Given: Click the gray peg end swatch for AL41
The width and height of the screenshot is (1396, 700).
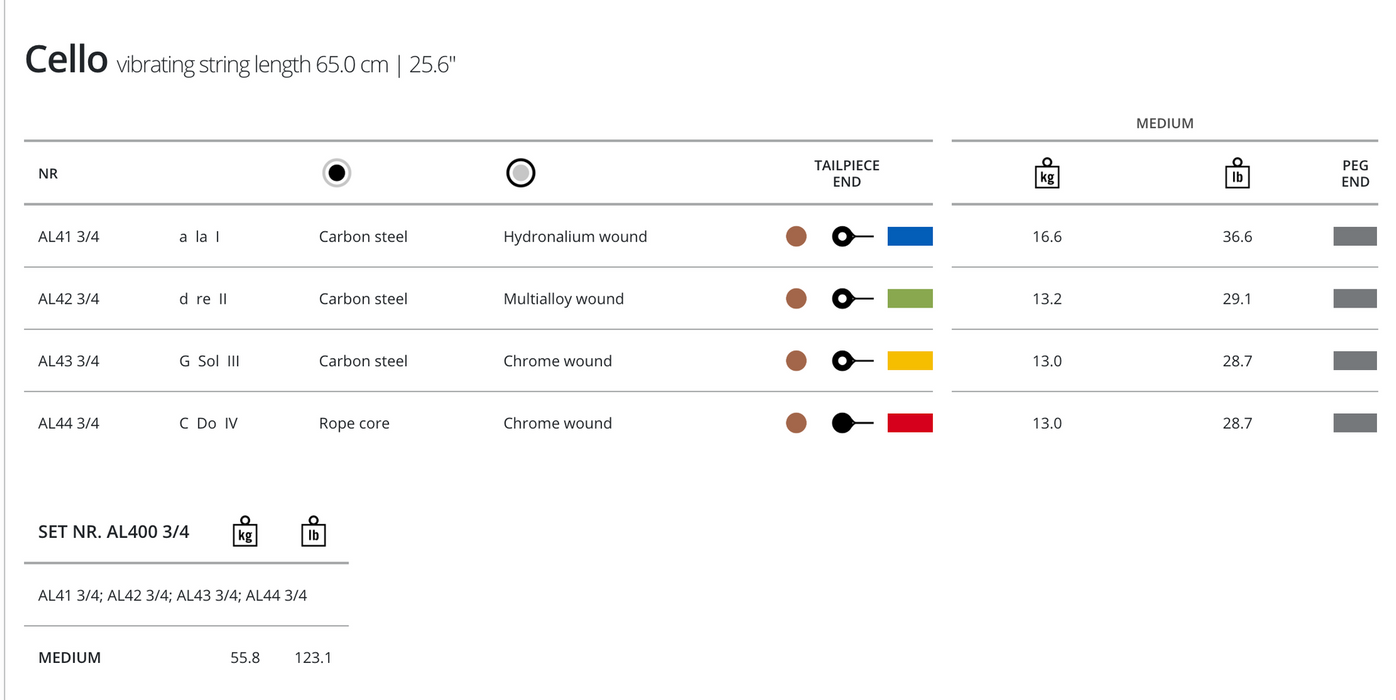Looking at the screenshot, I should pos(1354,237).
